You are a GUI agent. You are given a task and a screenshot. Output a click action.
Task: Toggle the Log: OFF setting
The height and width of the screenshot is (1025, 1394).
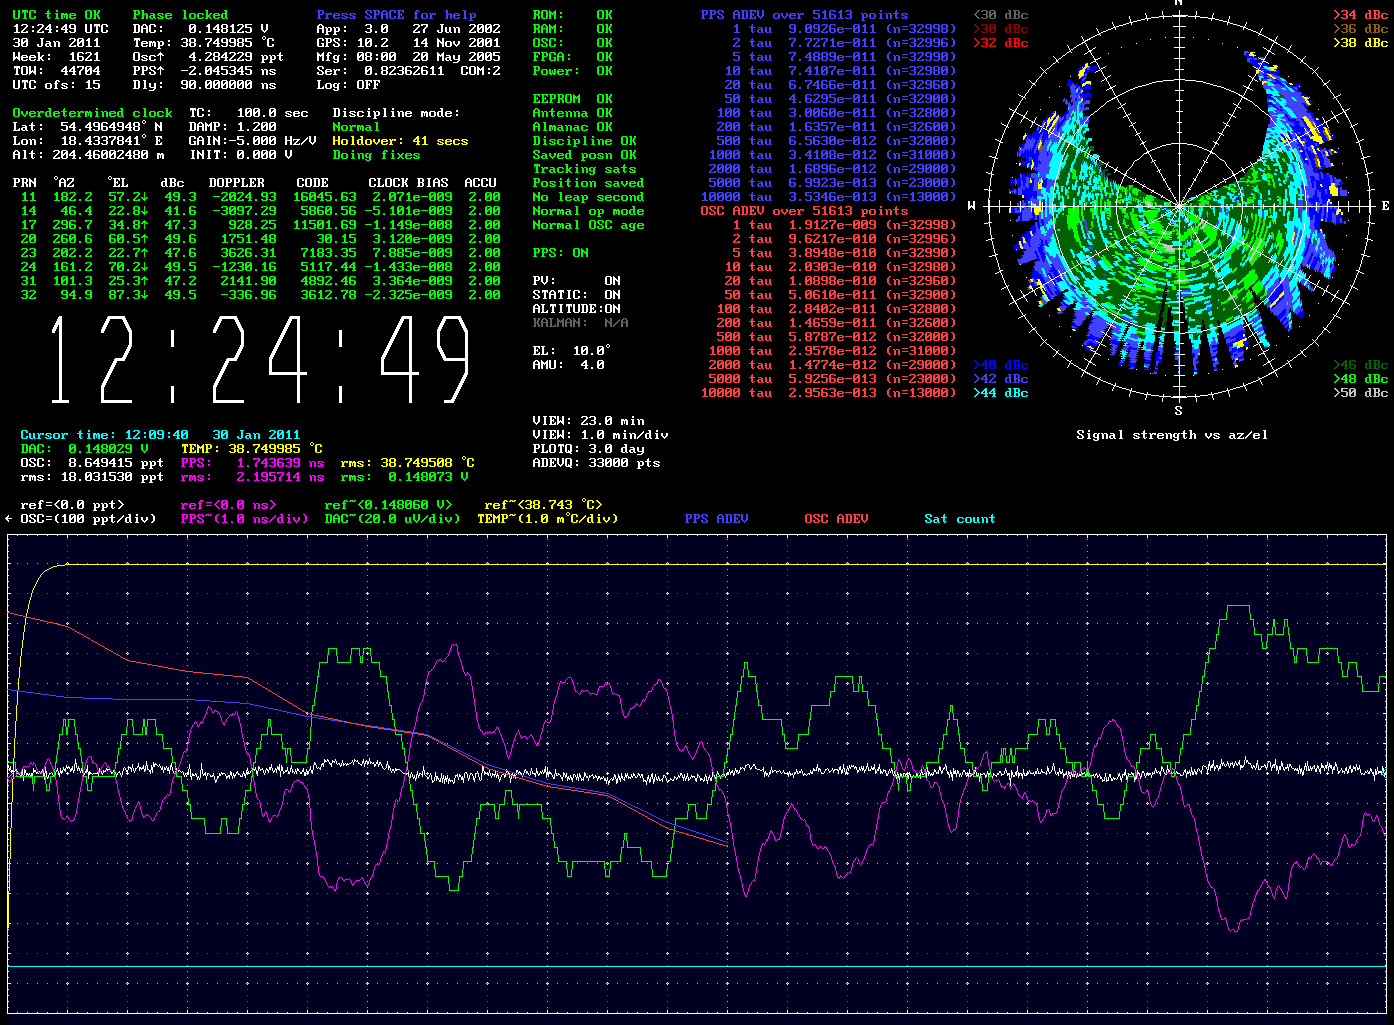pos(348,85)
